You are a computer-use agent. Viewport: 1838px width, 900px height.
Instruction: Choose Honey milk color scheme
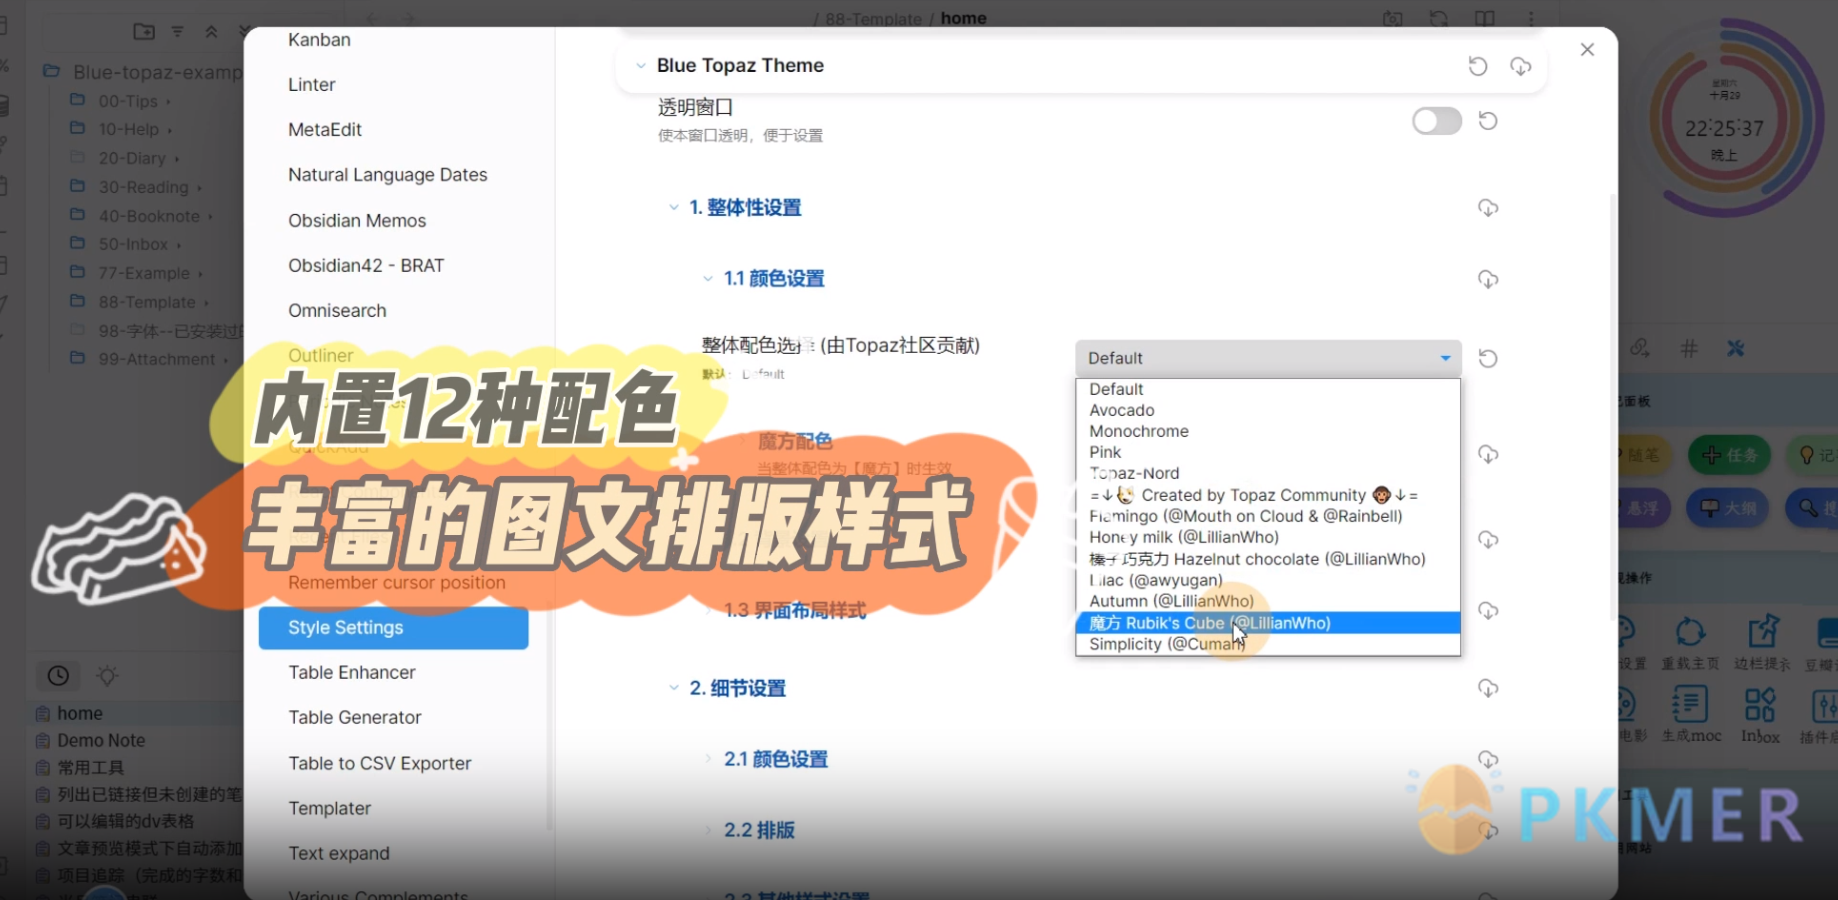click(1268, 537)
